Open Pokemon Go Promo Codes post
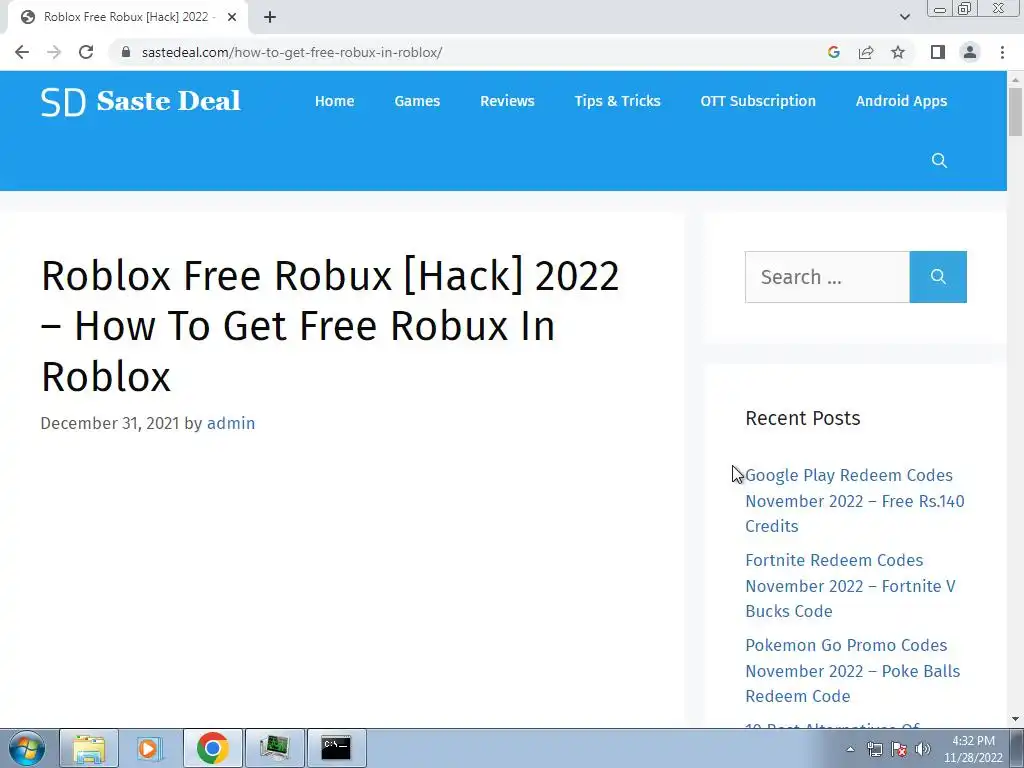 [x=852, y=671]
